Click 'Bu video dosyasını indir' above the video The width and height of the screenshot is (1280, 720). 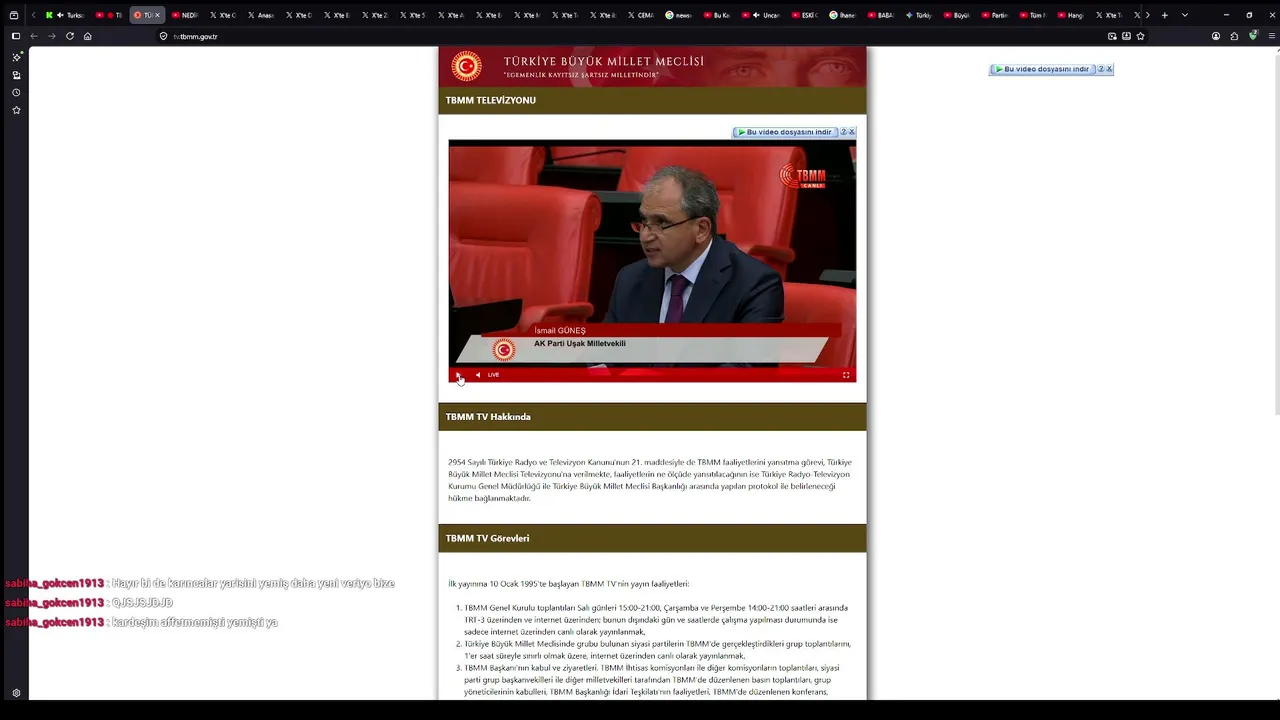(x=786, y=132)
